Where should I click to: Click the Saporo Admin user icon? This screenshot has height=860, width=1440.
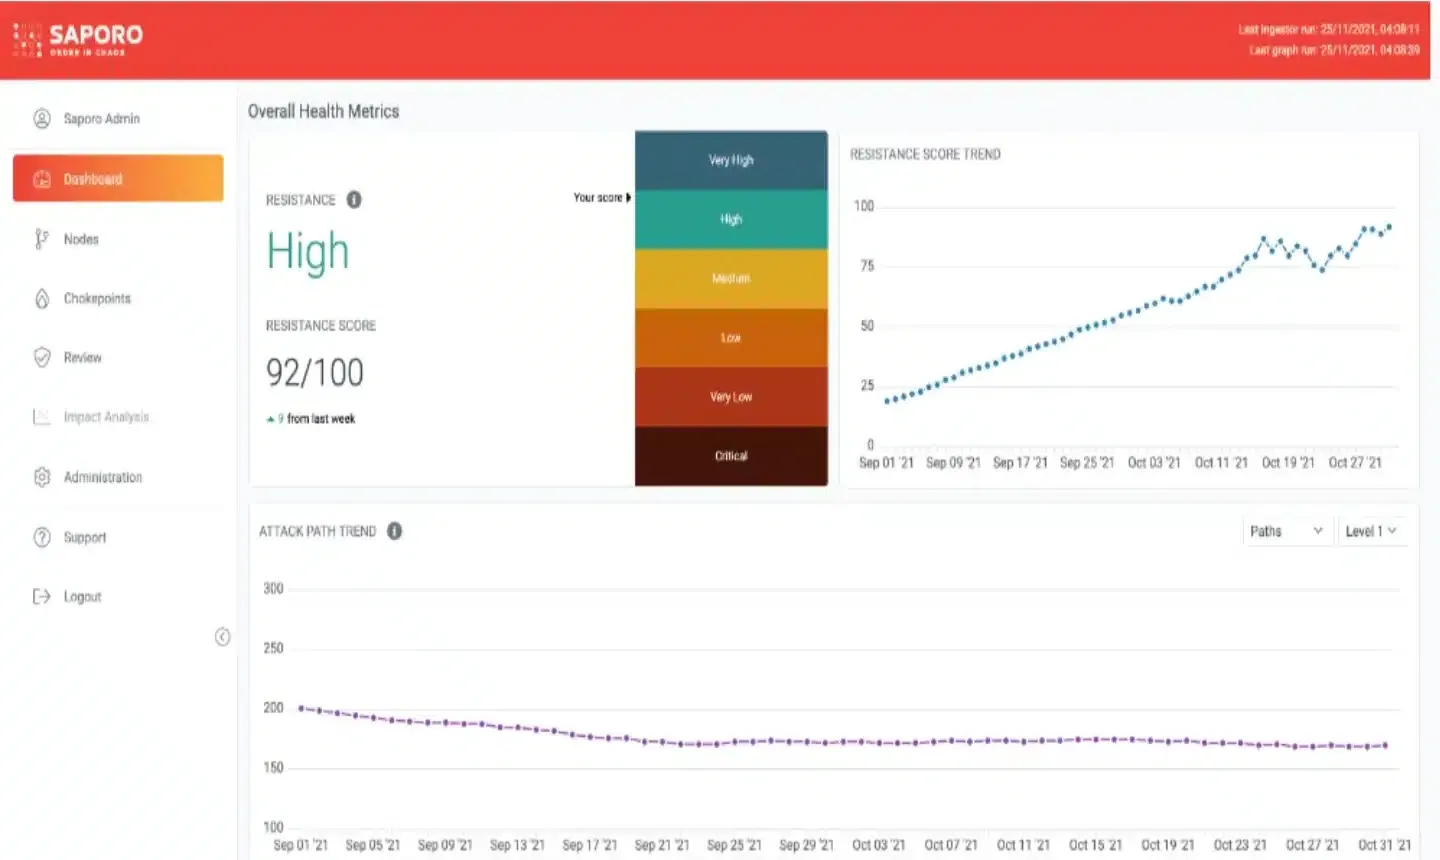click(x=42, y=119)
